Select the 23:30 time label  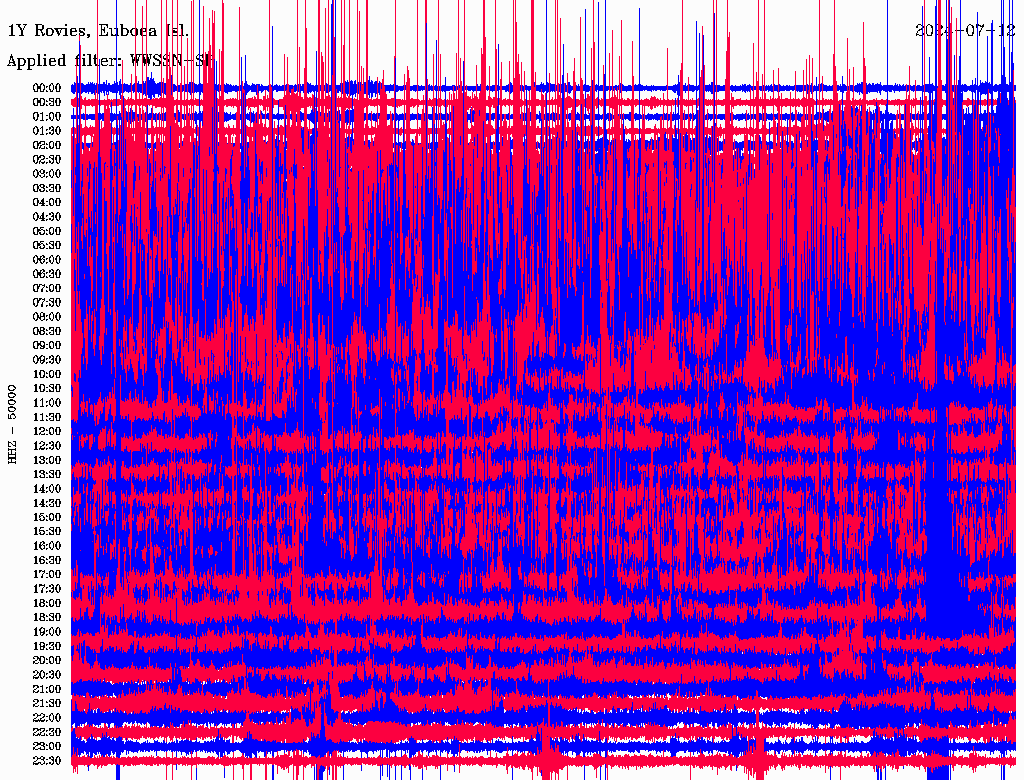[47, 761]
